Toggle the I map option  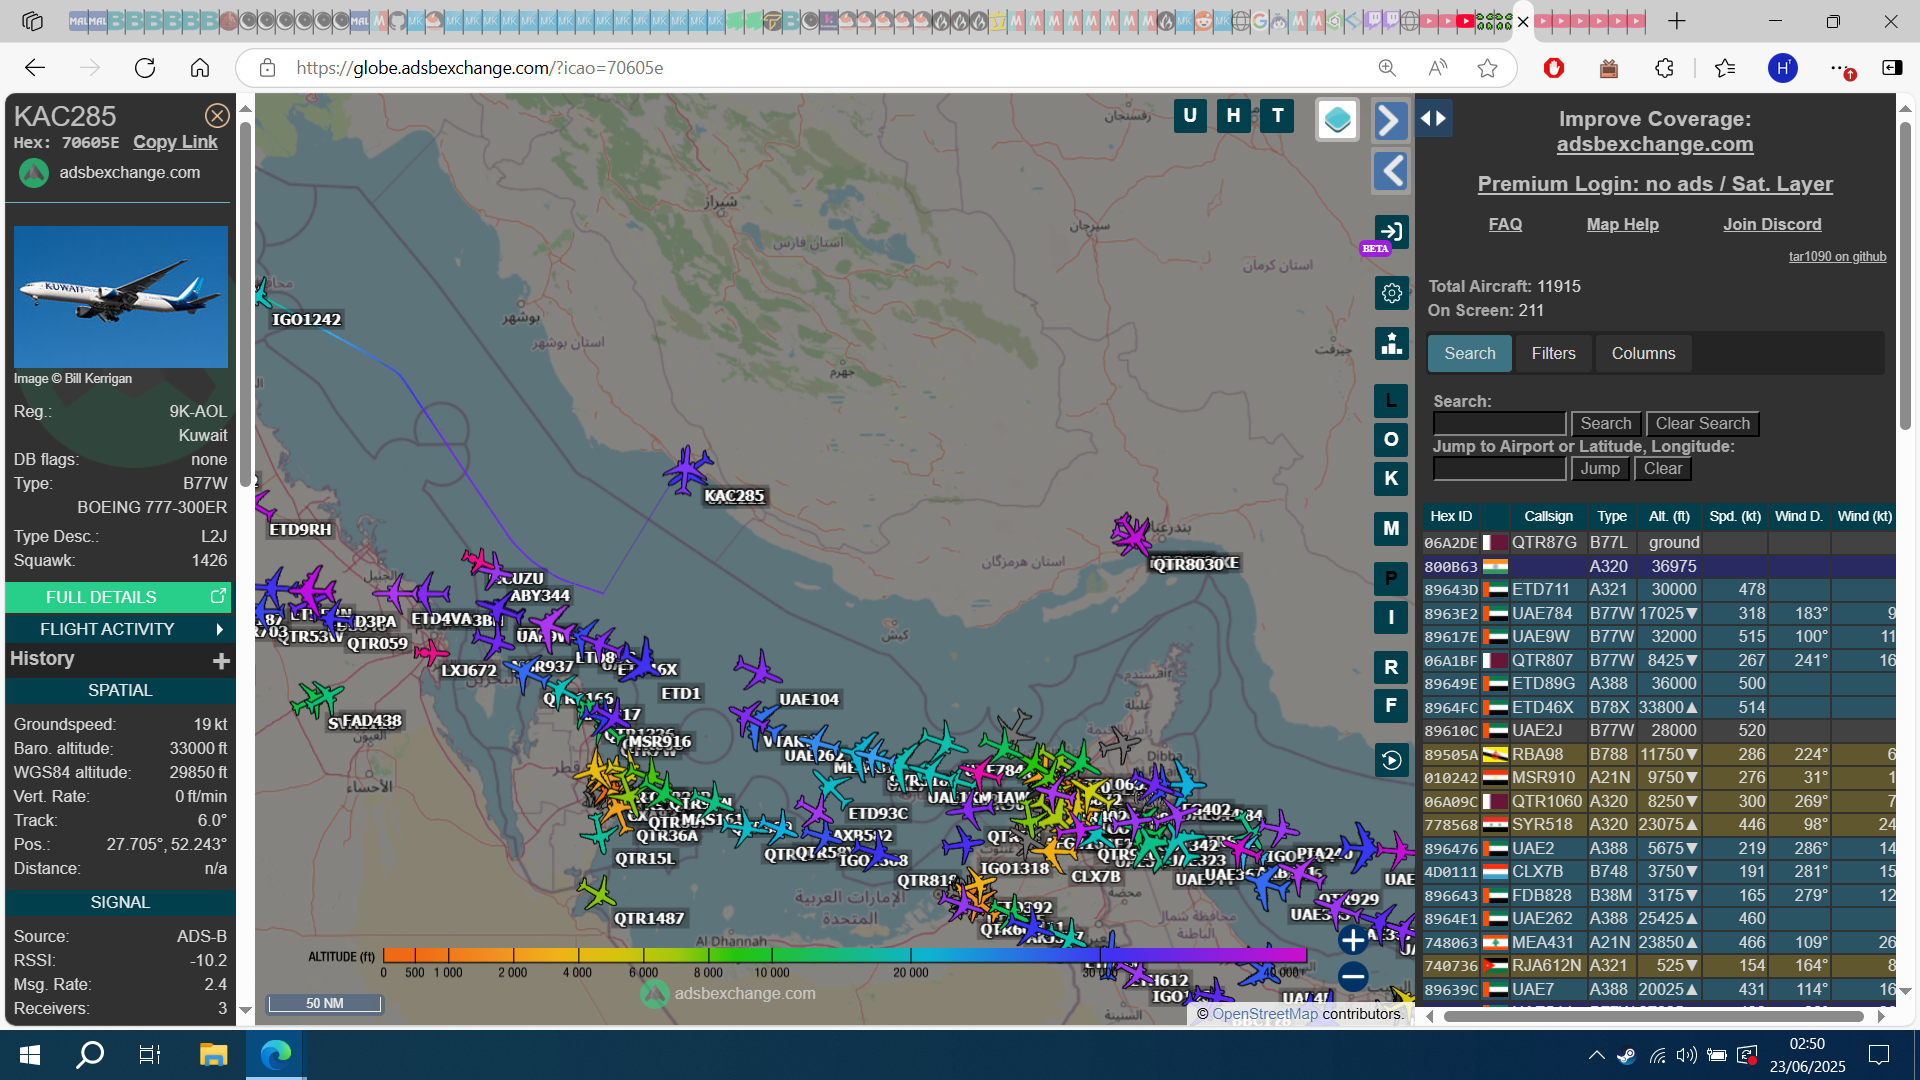[1391, 618]
